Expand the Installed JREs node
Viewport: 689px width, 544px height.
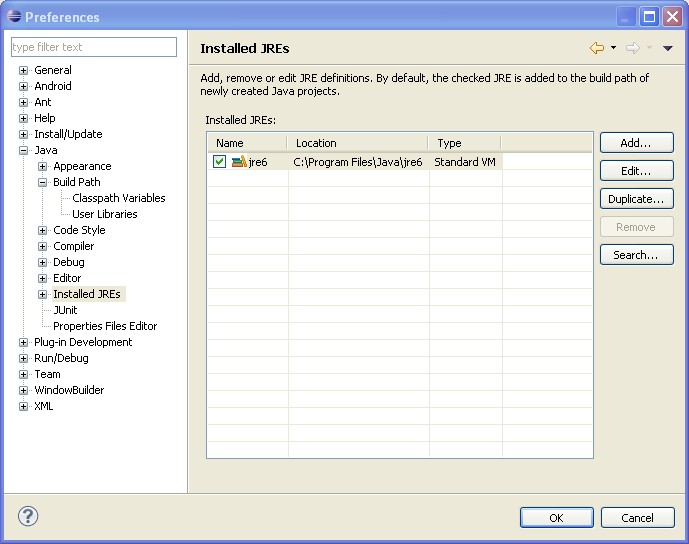(43, 294)
